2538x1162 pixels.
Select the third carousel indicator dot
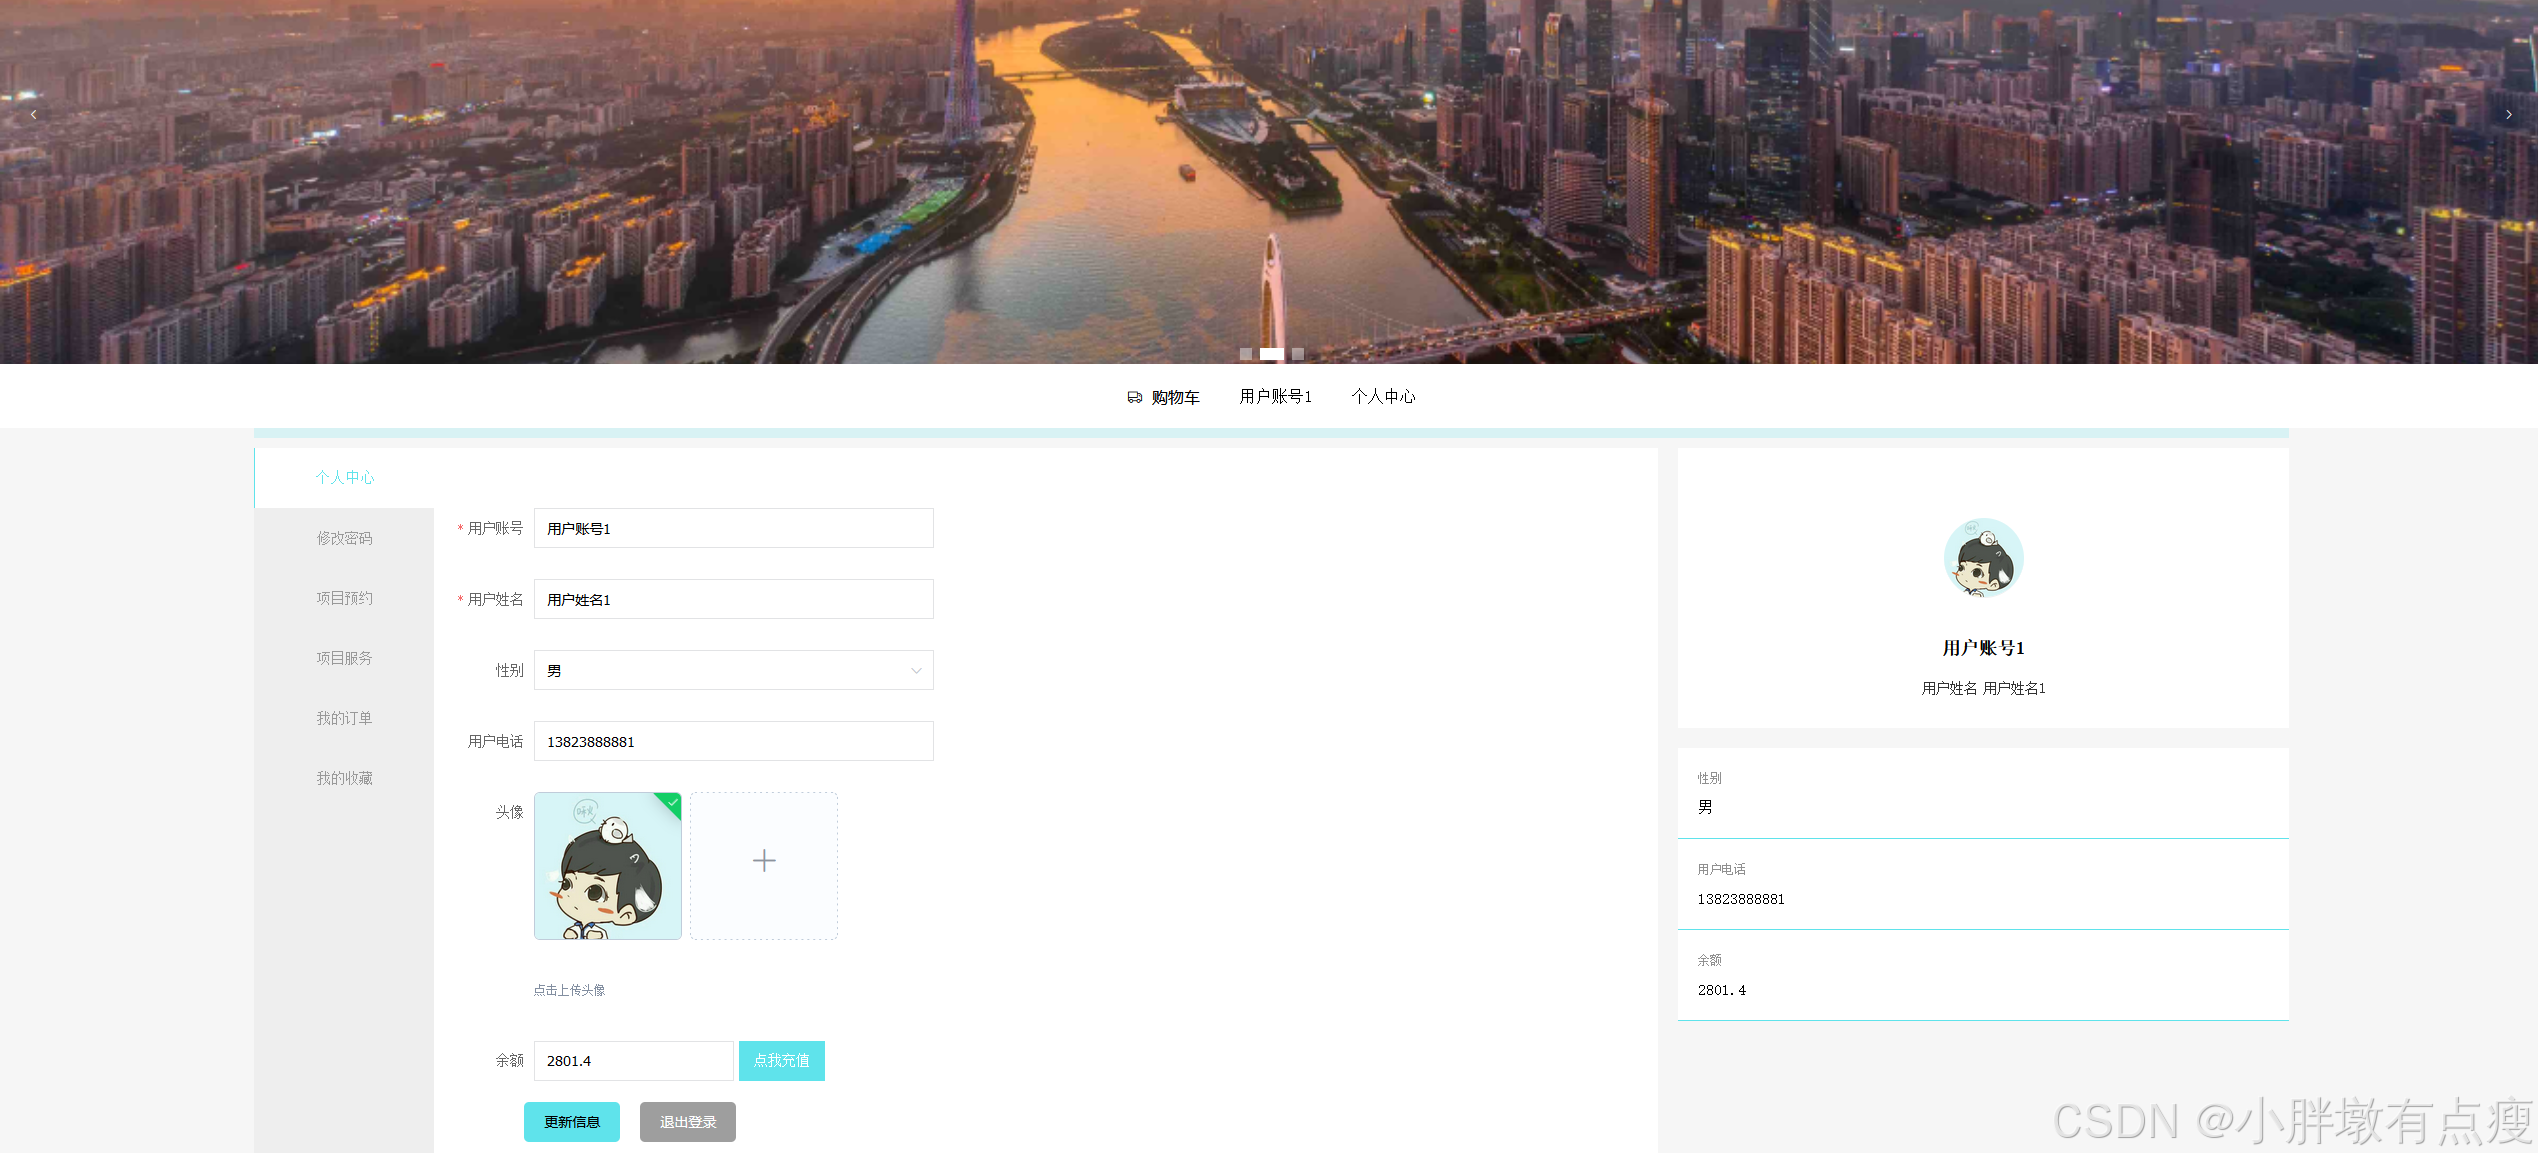pyautogui.click(x=1297, y=354)
